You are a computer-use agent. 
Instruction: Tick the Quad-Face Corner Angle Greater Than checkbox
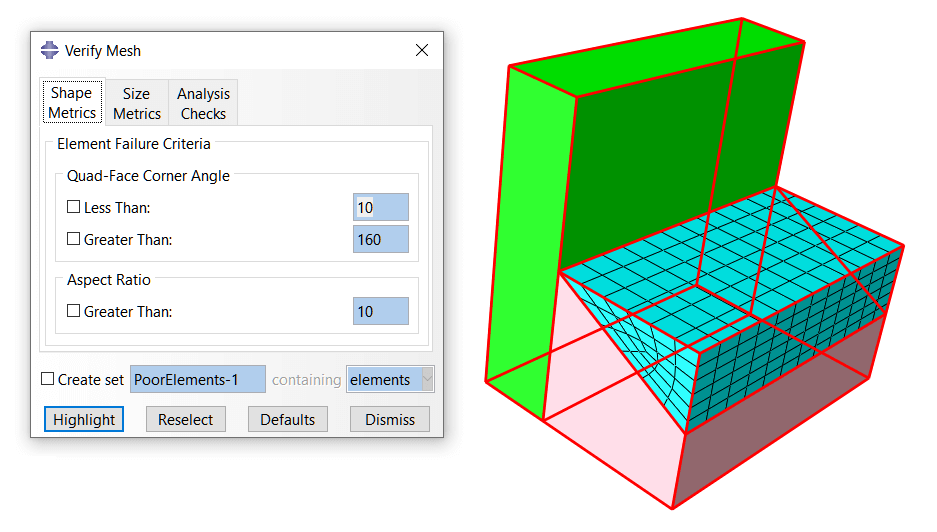coord(73,240)
